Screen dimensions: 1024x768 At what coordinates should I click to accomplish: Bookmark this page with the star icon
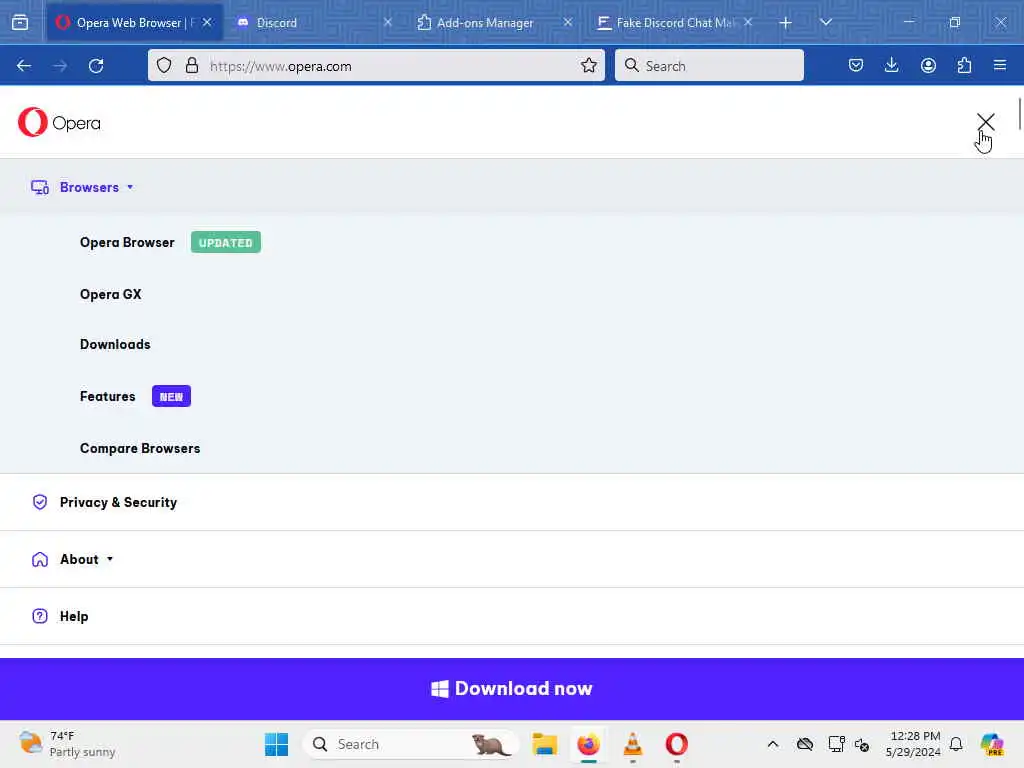point(588,65)
